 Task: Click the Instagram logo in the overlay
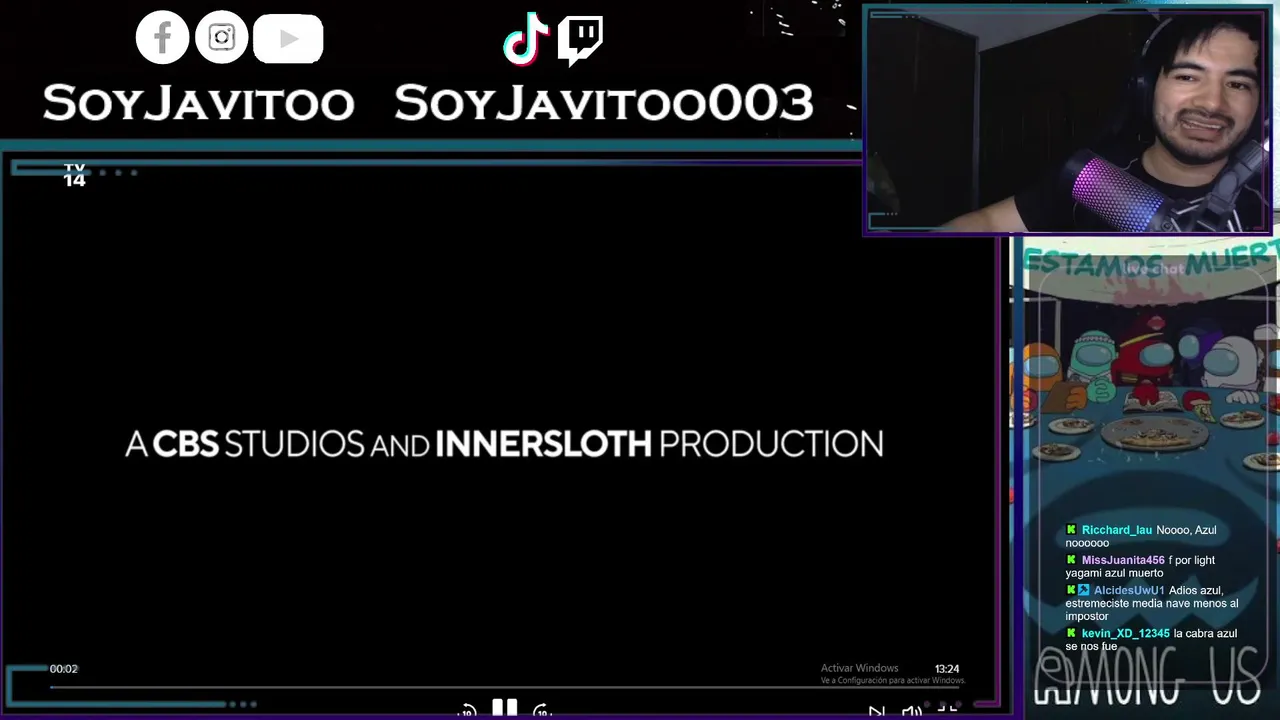[x=221, y=38]
